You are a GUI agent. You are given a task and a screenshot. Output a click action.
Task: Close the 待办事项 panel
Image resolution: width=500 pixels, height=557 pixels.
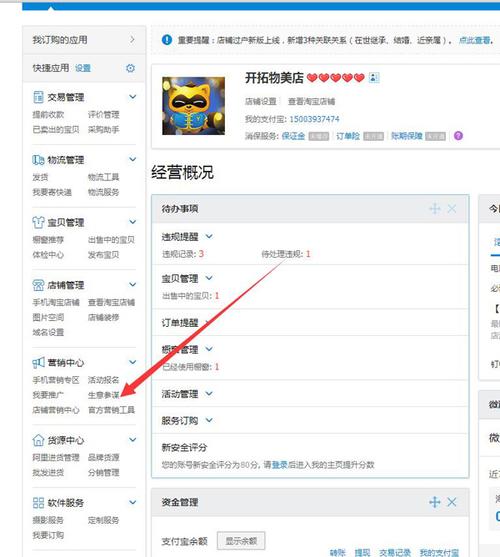click(452, 209)
